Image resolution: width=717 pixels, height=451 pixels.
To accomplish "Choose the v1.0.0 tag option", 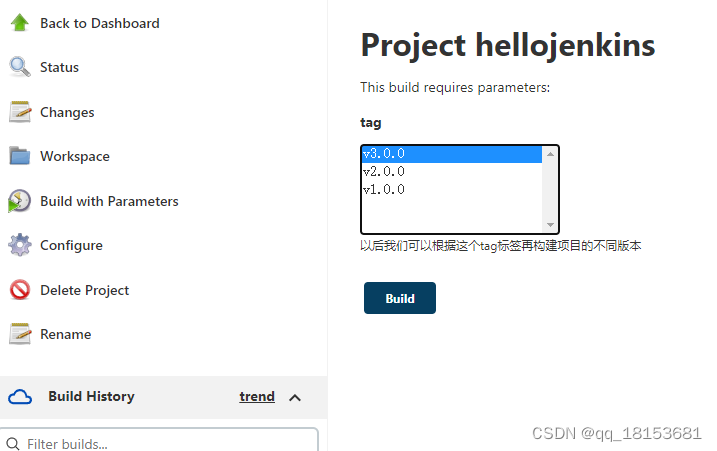I will tap(450, 189).
